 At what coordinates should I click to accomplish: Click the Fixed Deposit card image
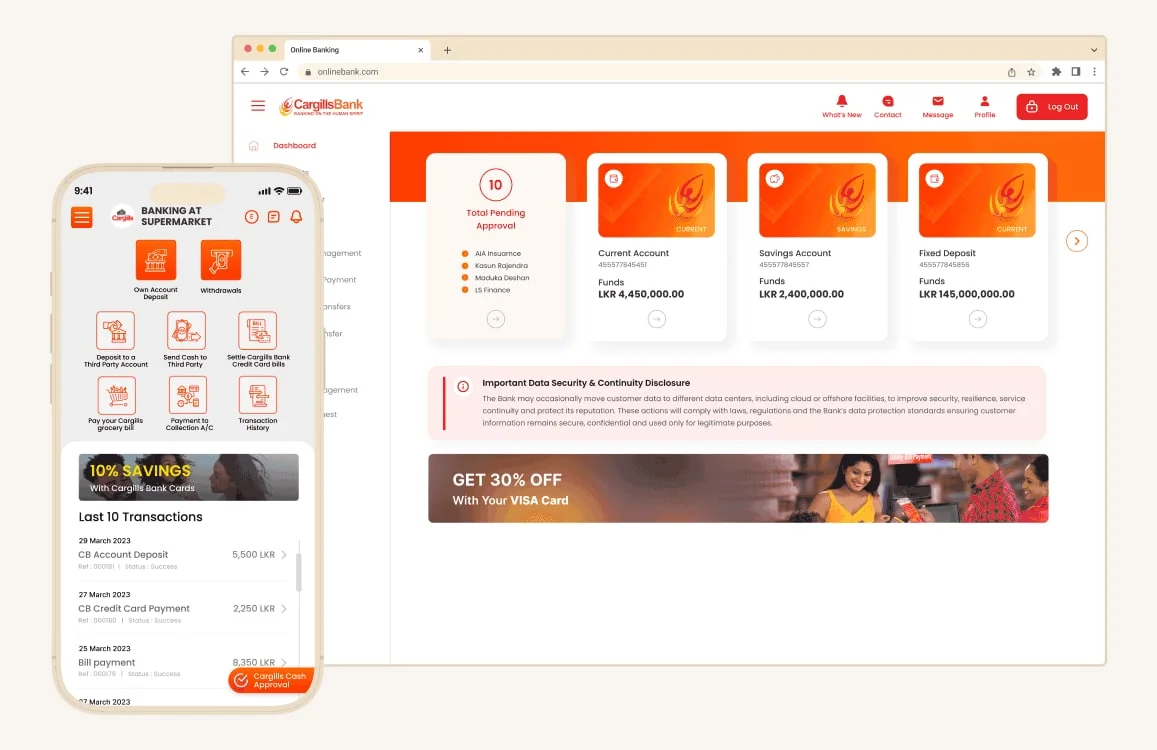[x=977, y=200]
